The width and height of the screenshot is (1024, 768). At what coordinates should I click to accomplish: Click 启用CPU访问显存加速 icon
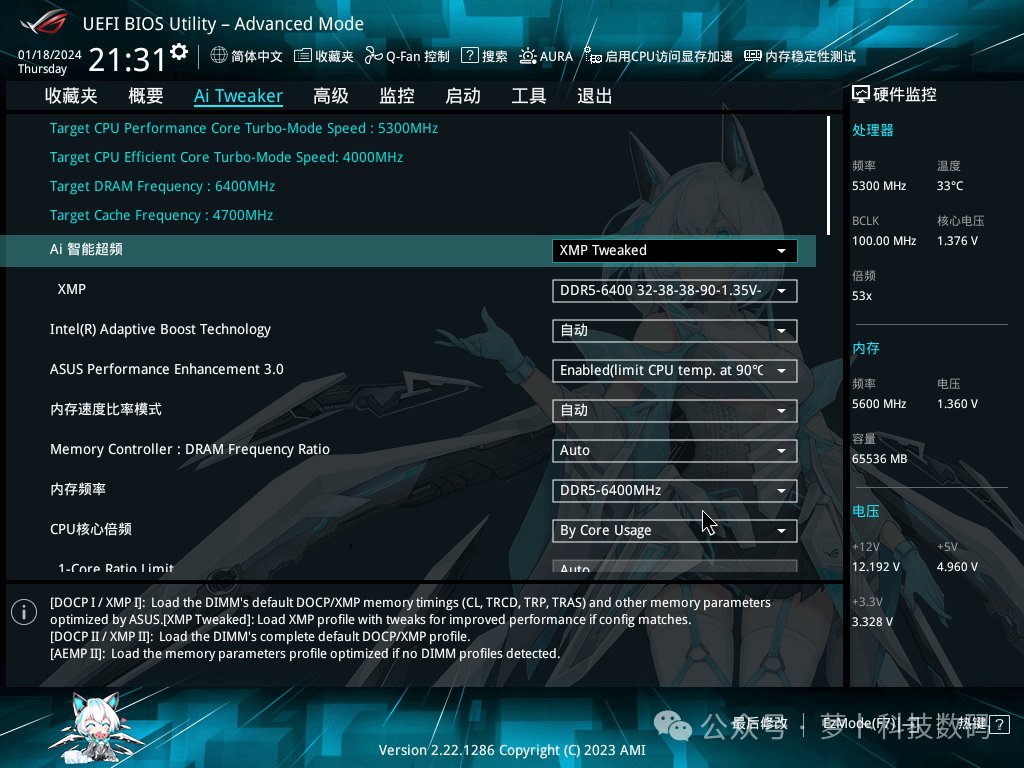point(592,56)
